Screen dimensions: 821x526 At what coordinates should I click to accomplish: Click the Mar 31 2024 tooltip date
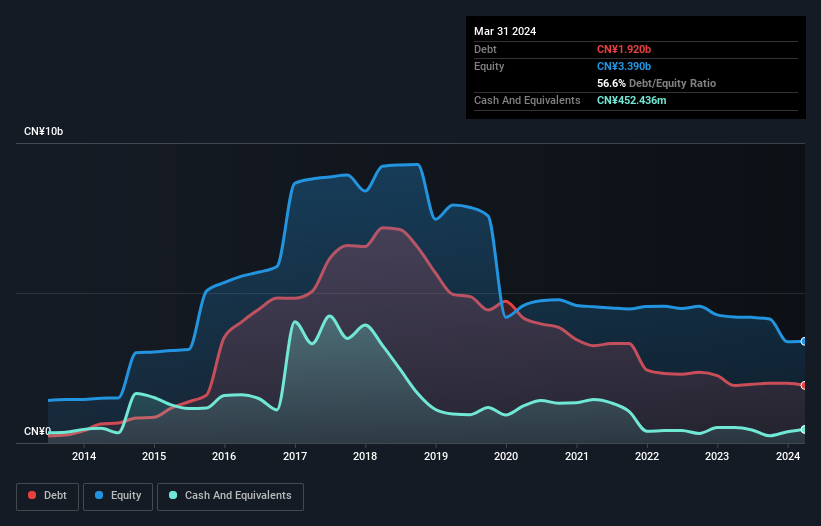pos(505,31)
